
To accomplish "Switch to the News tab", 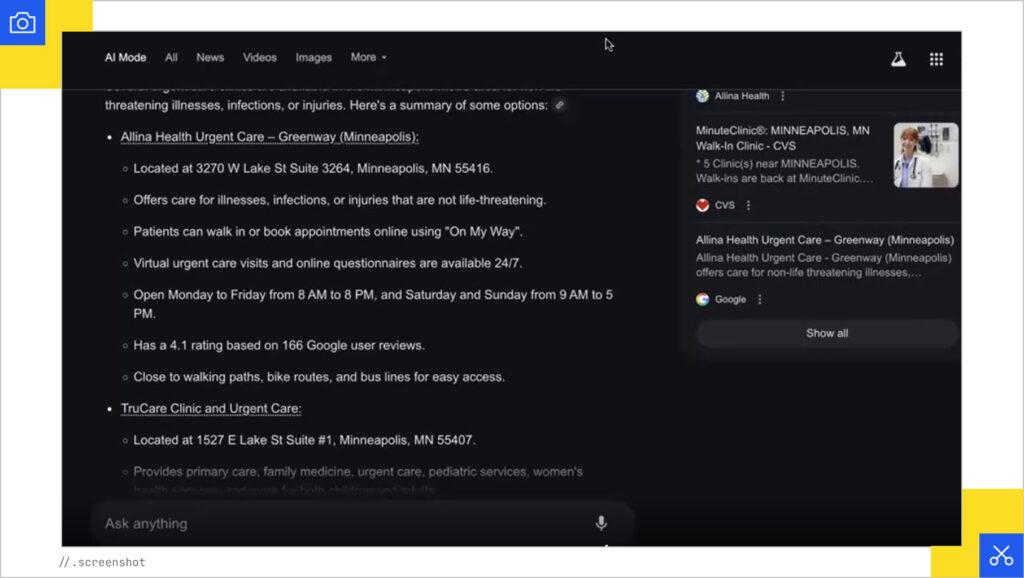I will [210, 57].
